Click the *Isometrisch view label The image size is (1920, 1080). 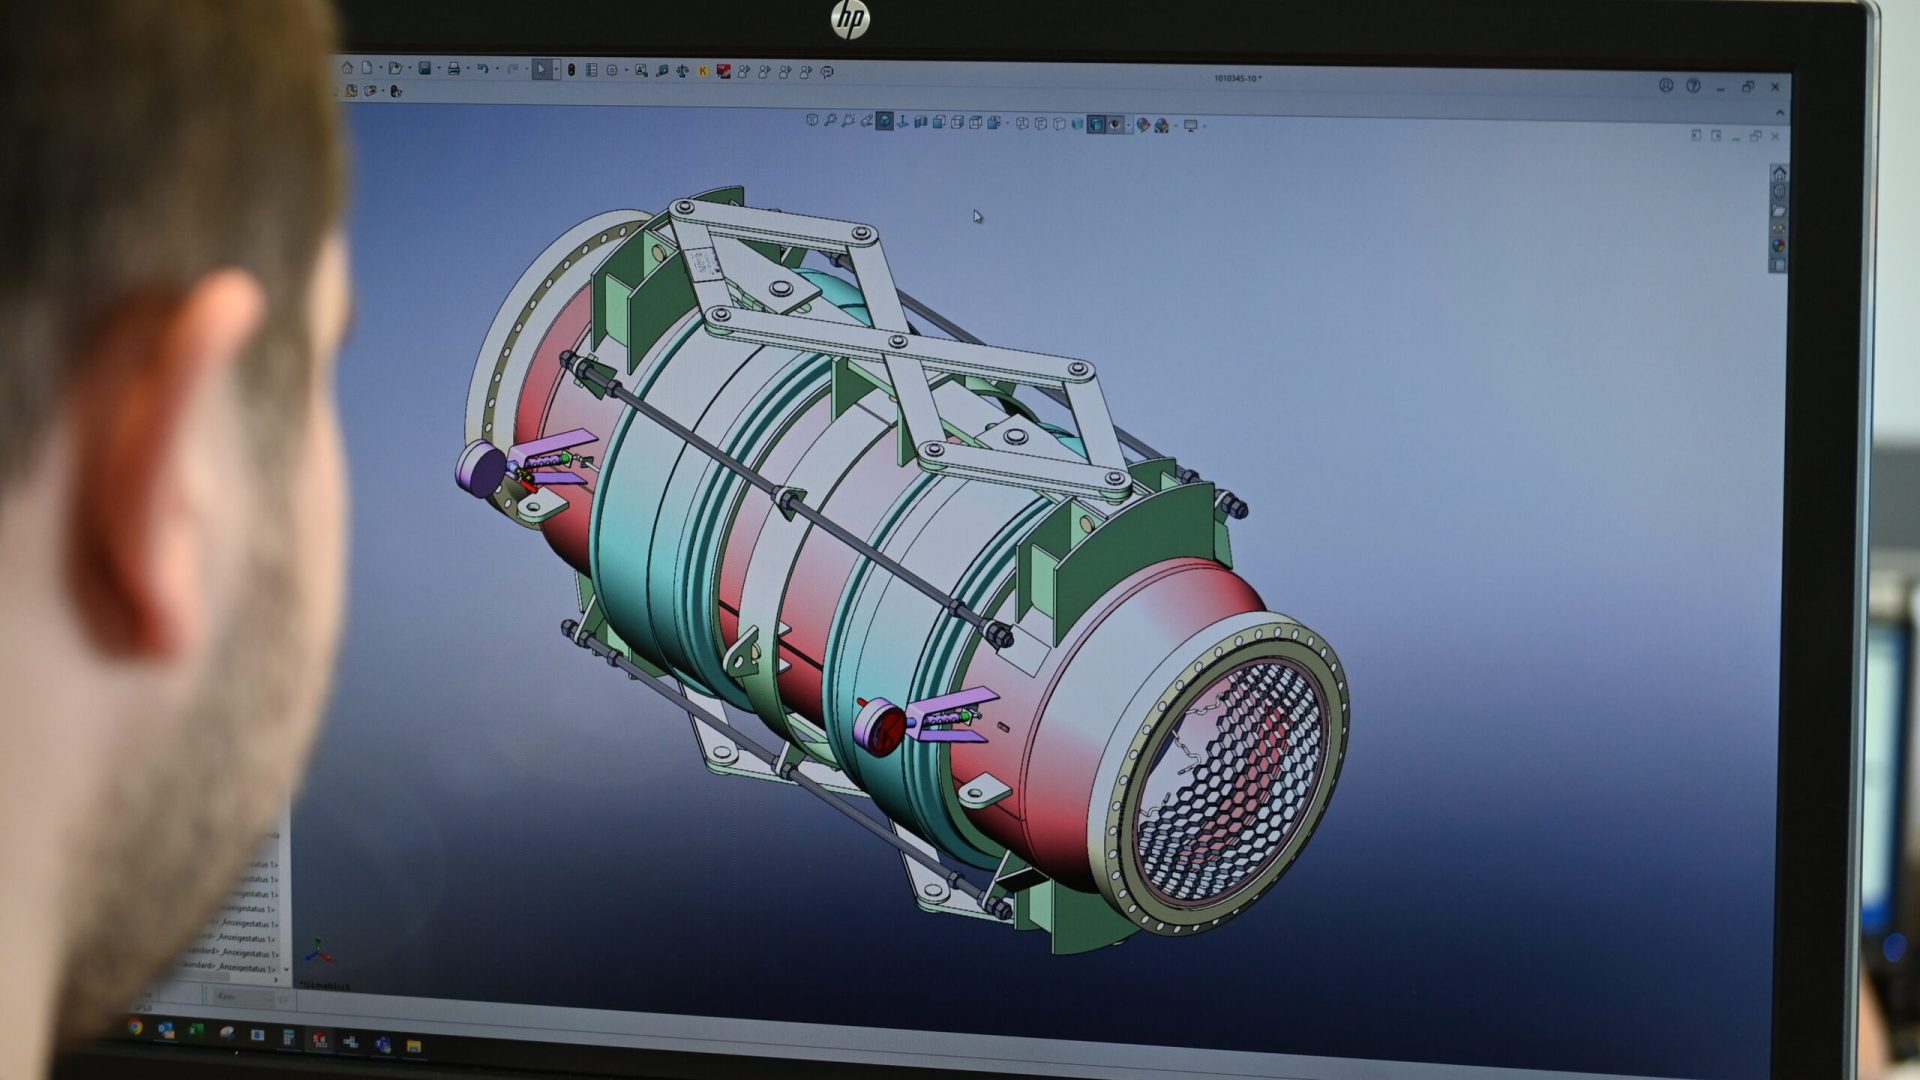pos(325,986)
